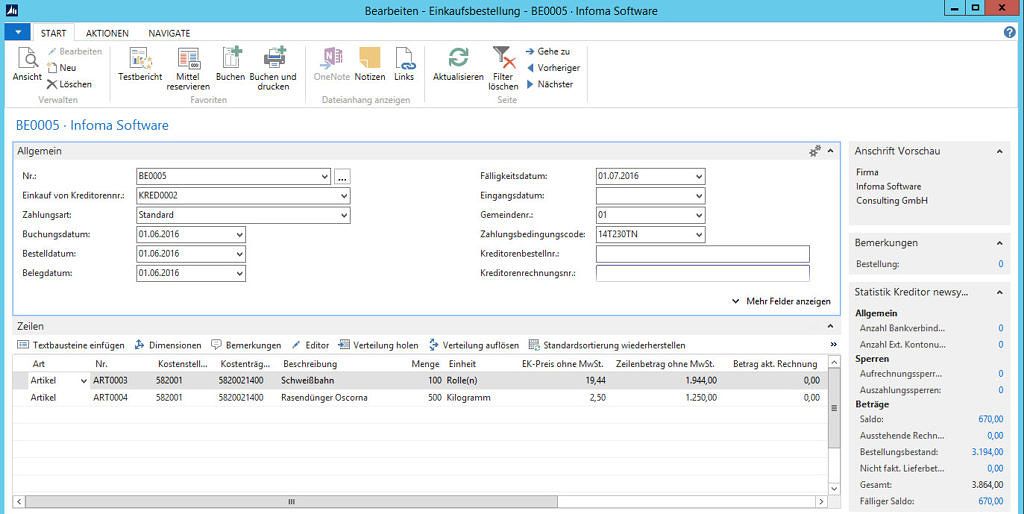
Task: Select the ART0003 cell
Action: [x=121, y=381]
